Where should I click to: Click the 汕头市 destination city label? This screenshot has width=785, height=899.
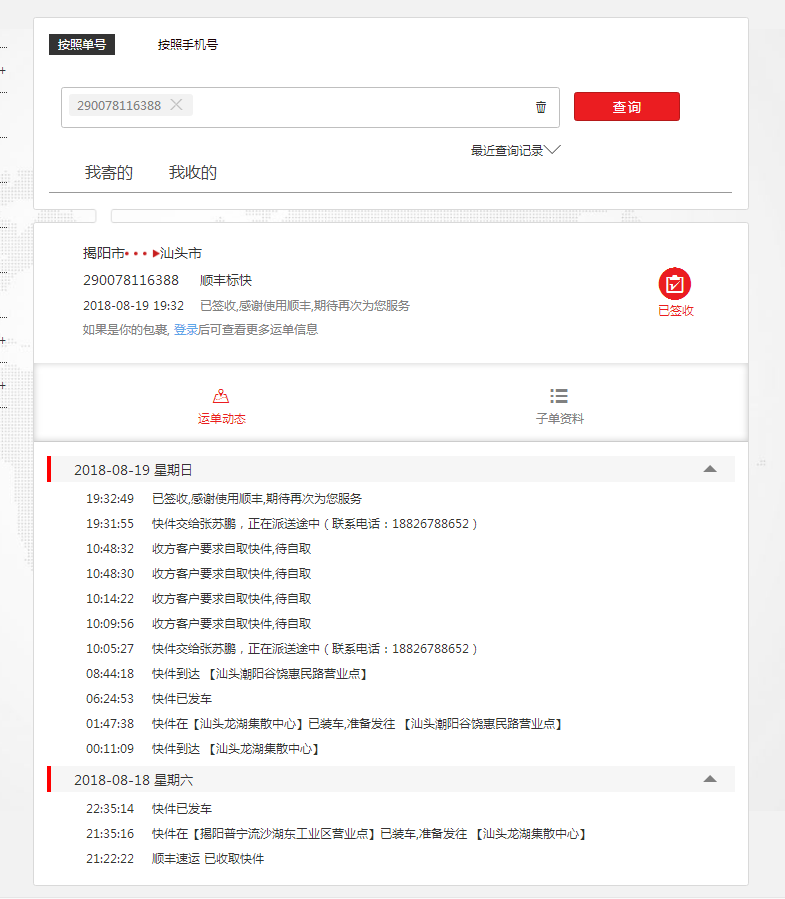pos(181,253)
